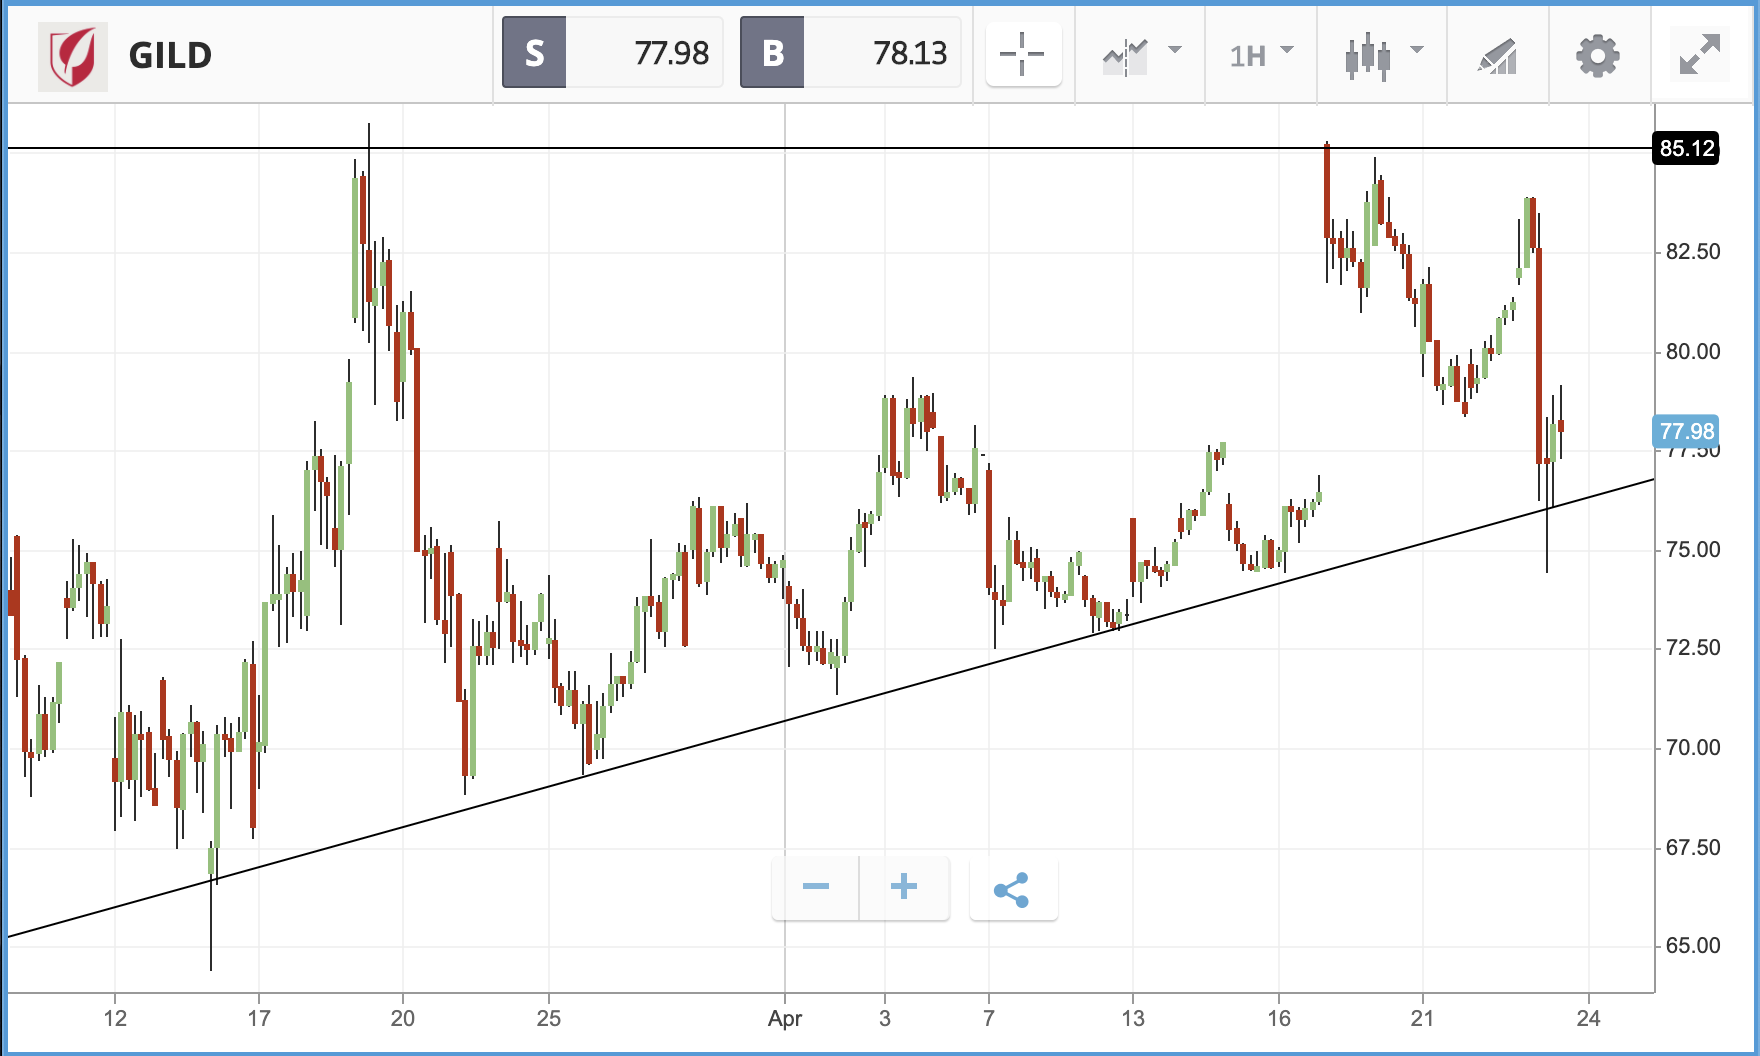
Task: Click the date label 17
Action: click(x=259, y=1018)
